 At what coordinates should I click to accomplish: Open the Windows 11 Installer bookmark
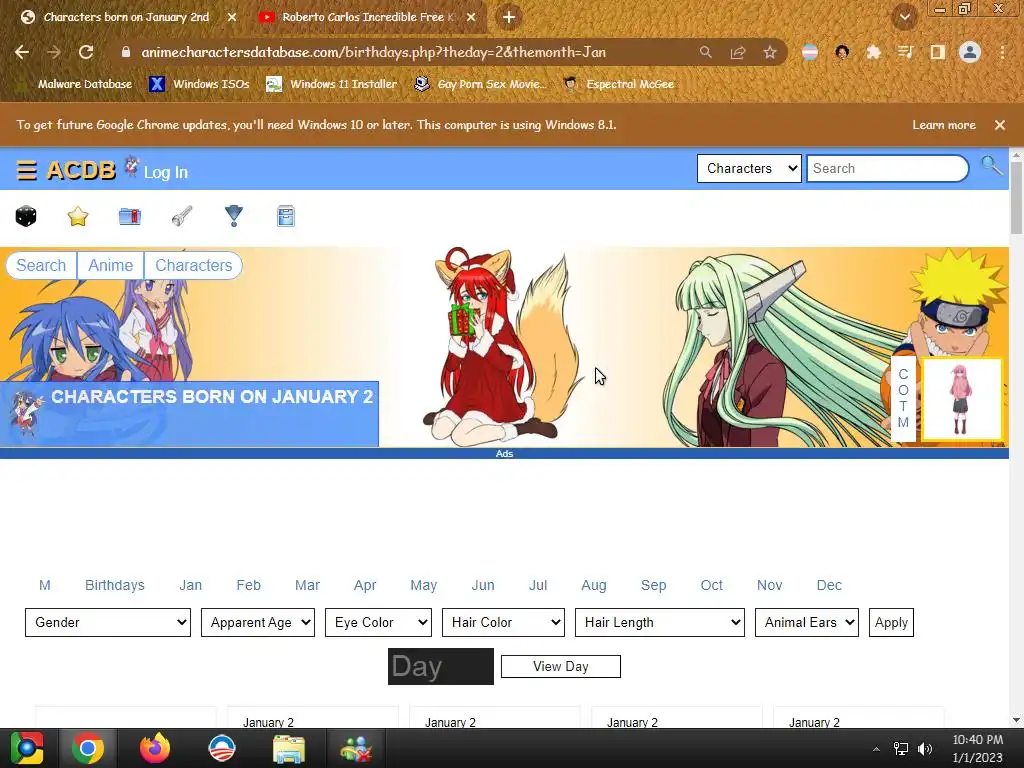click(332, 84)
